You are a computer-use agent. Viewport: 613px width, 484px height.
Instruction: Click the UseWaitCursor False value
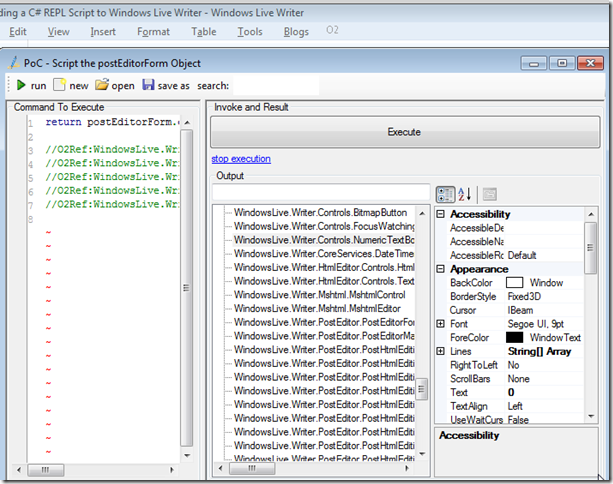click(545, 419)
